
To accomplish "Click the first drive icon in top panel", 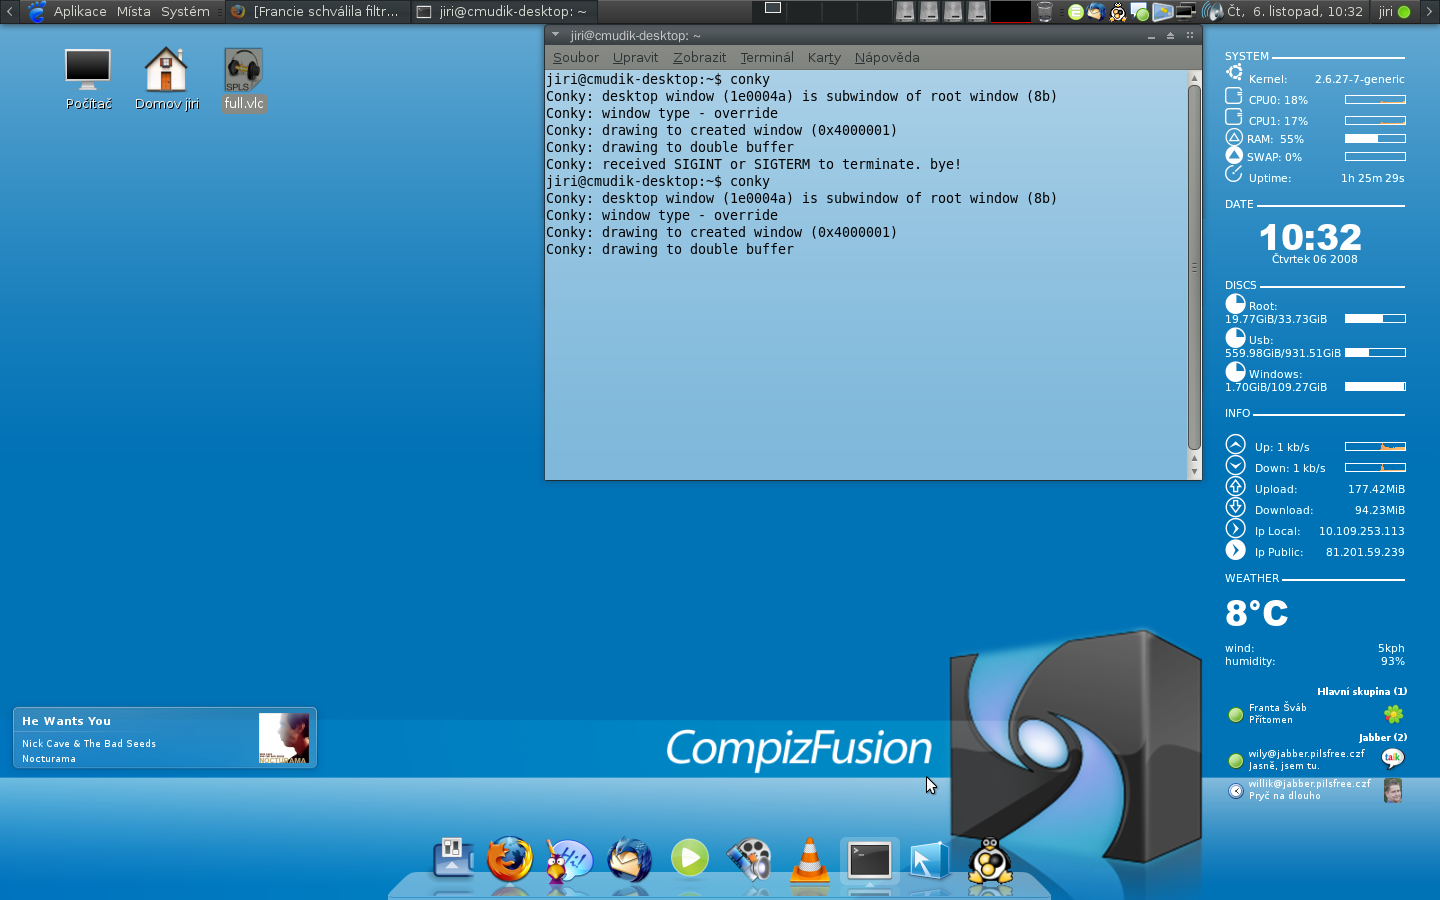I will 905,12.
